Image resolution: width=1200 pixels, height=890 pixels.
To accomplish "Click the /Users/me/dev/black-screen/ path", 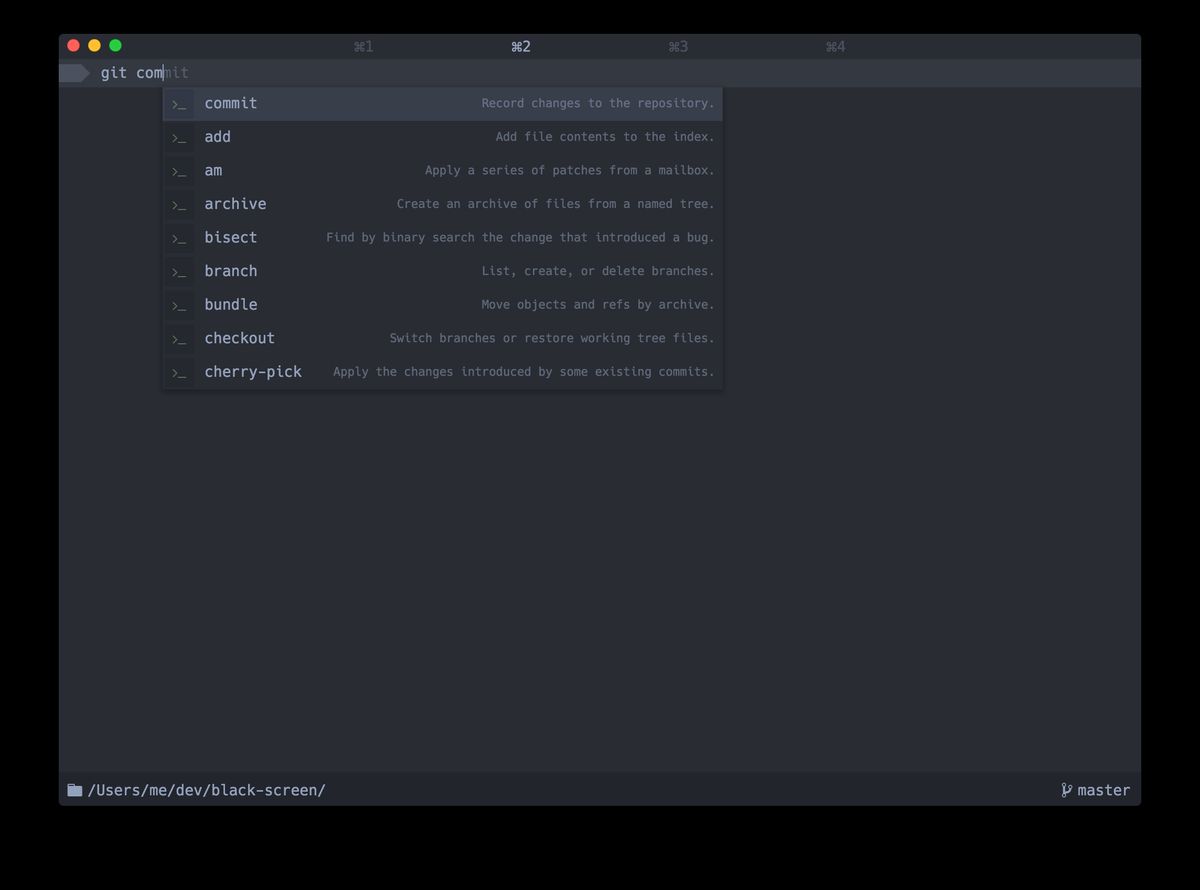I will [207, 789].
